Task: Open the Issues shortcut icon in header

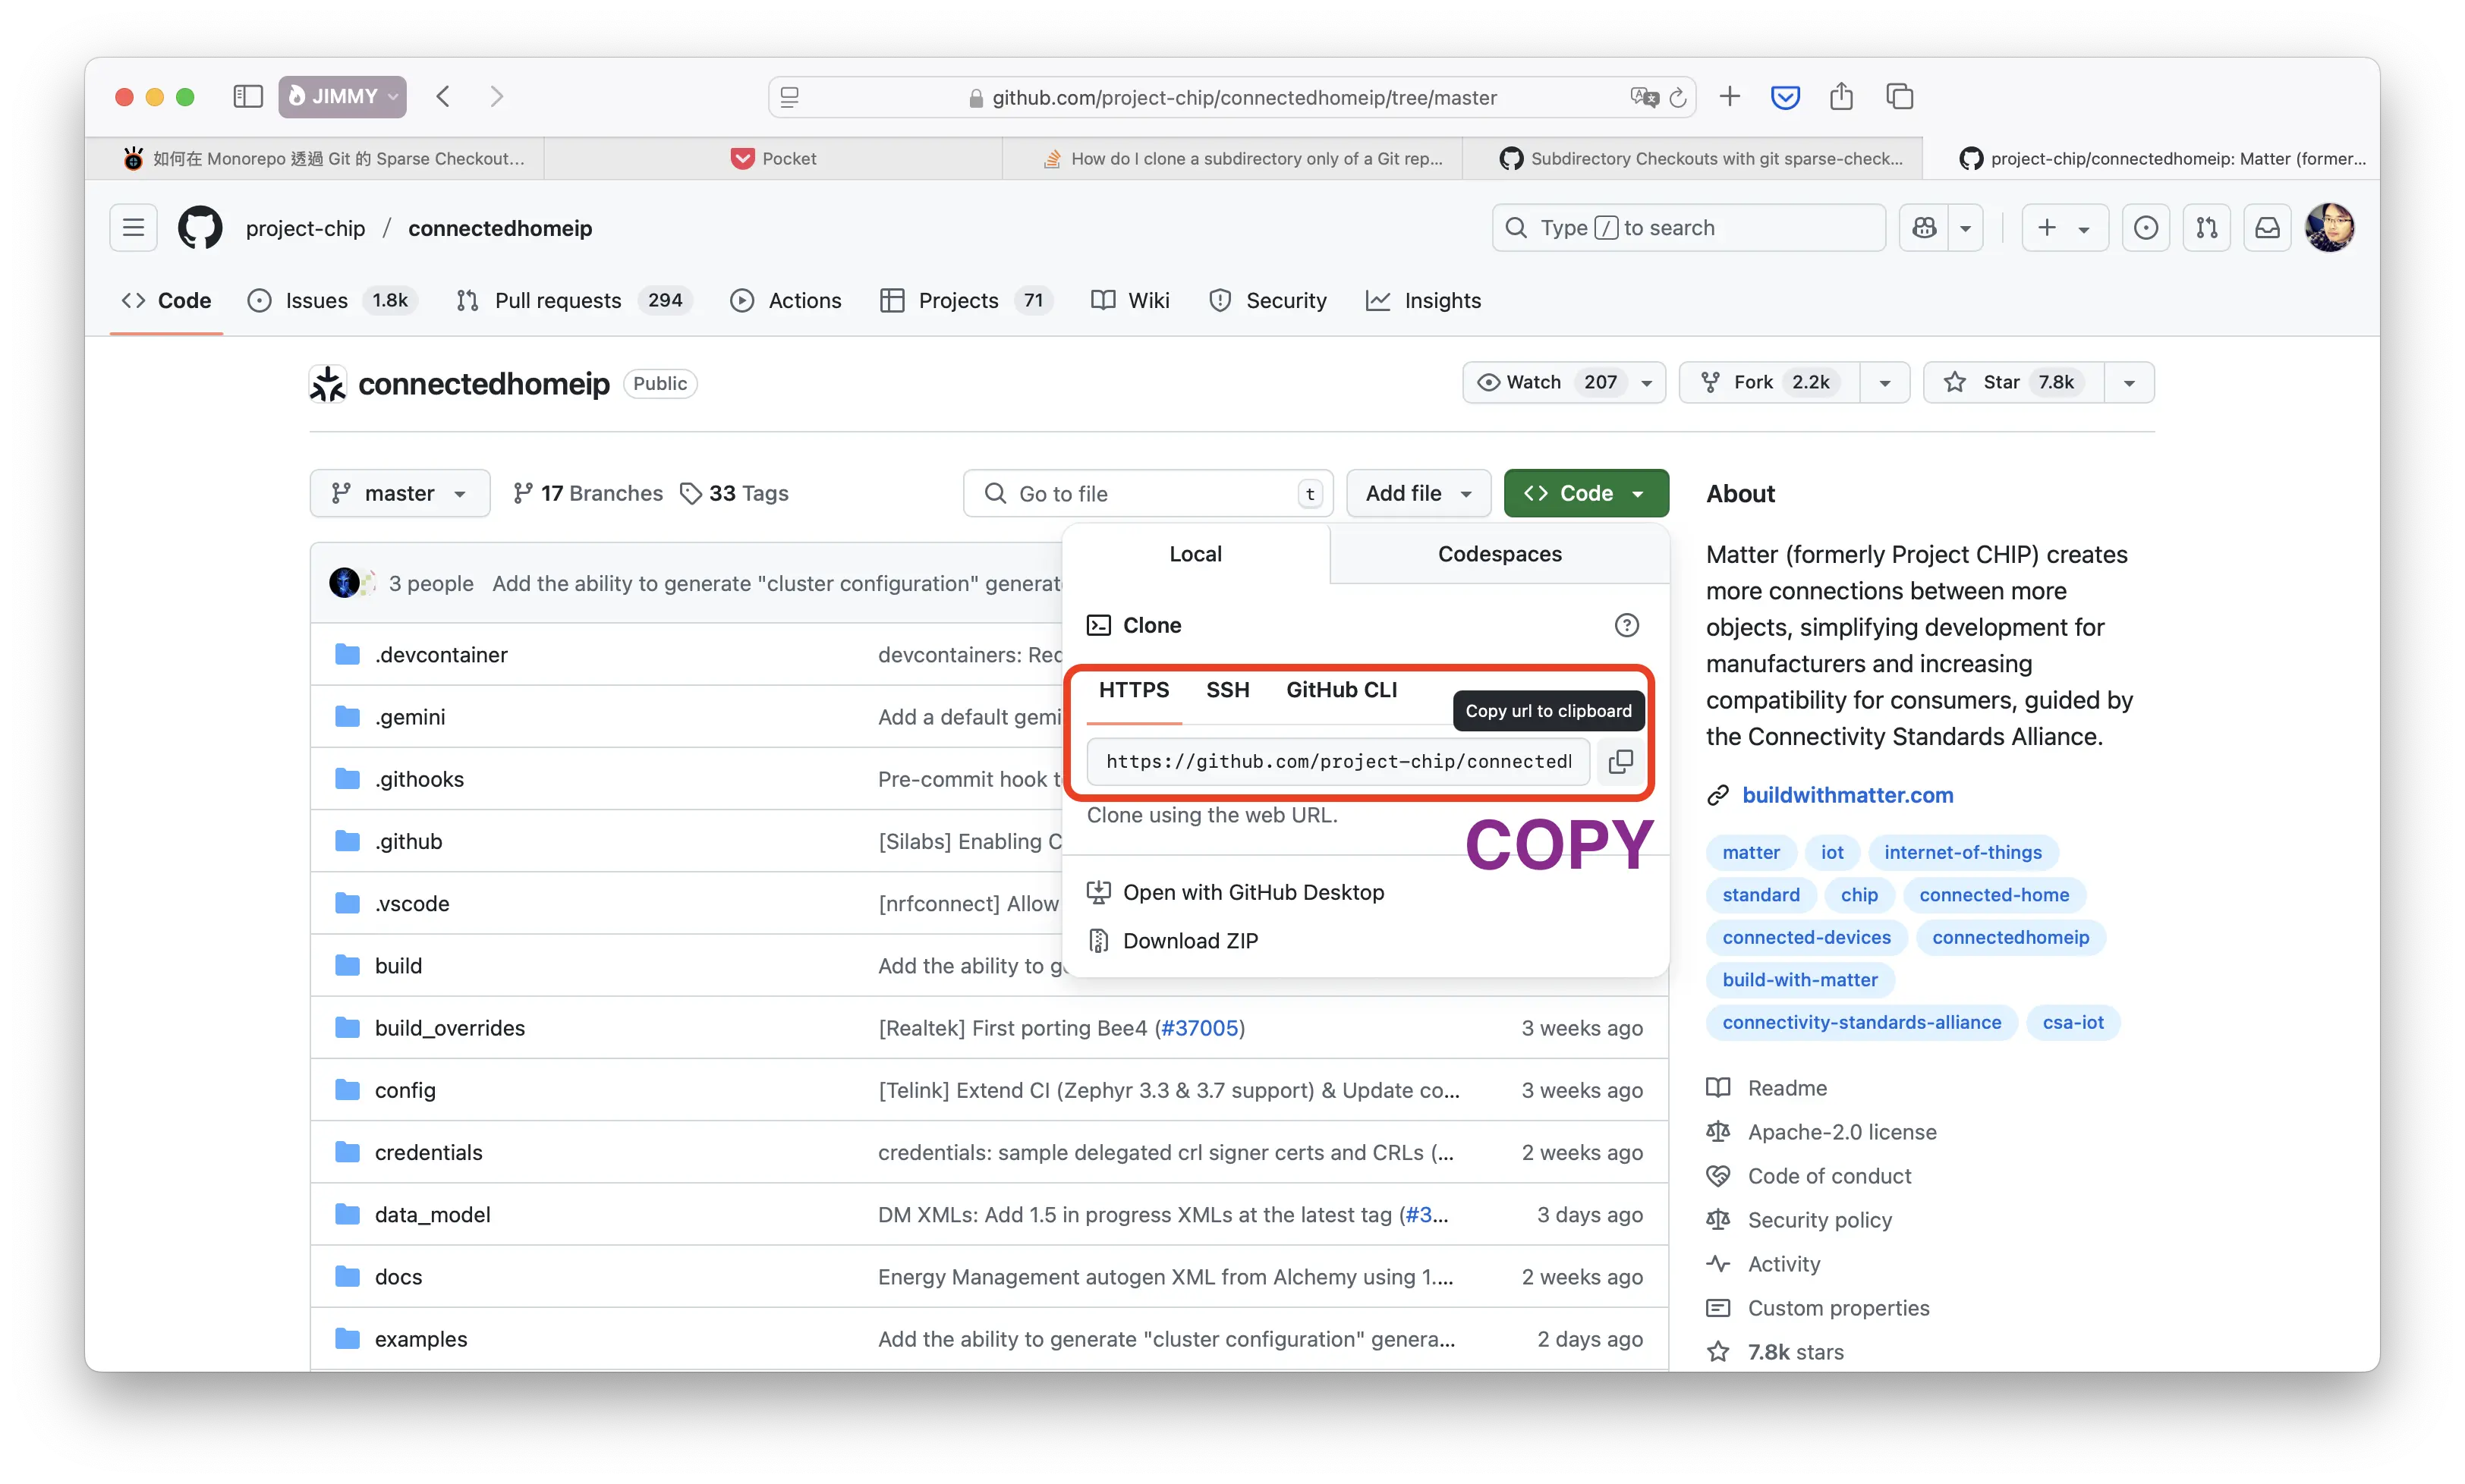Action: point(2145,228)
